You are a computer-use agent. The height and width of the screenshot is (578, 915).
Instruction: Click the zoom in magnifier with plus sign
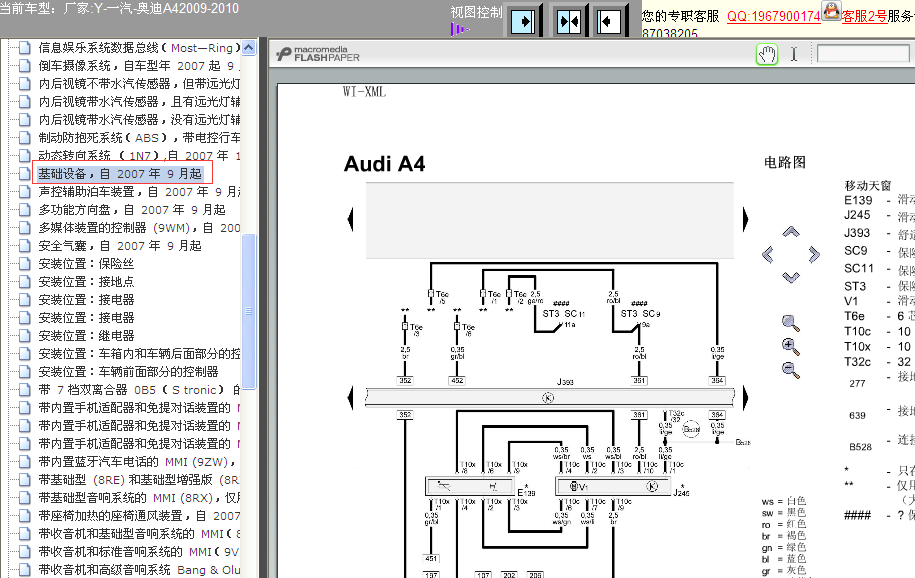click(x=791, y=347)
